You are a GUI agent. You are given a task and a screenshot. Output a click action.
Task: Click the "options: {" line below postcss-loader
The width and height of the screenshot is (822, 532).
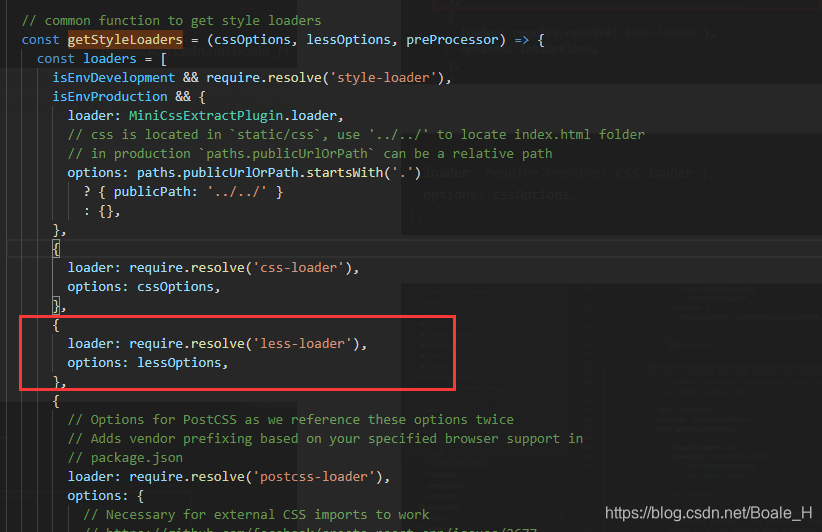click(105, 496)
